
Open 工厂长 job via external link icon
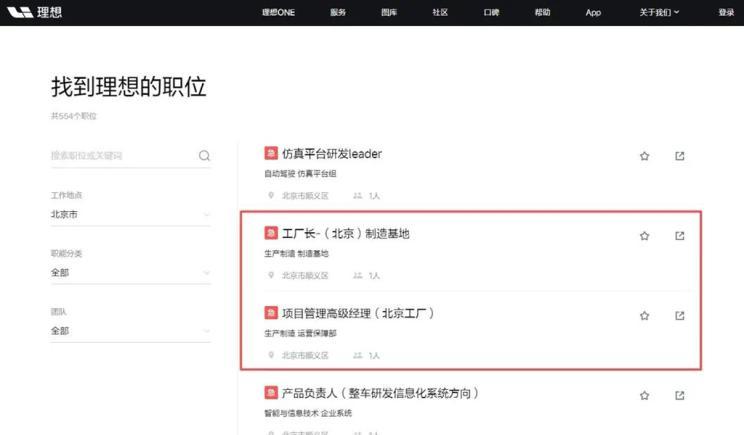pos(679,235)
